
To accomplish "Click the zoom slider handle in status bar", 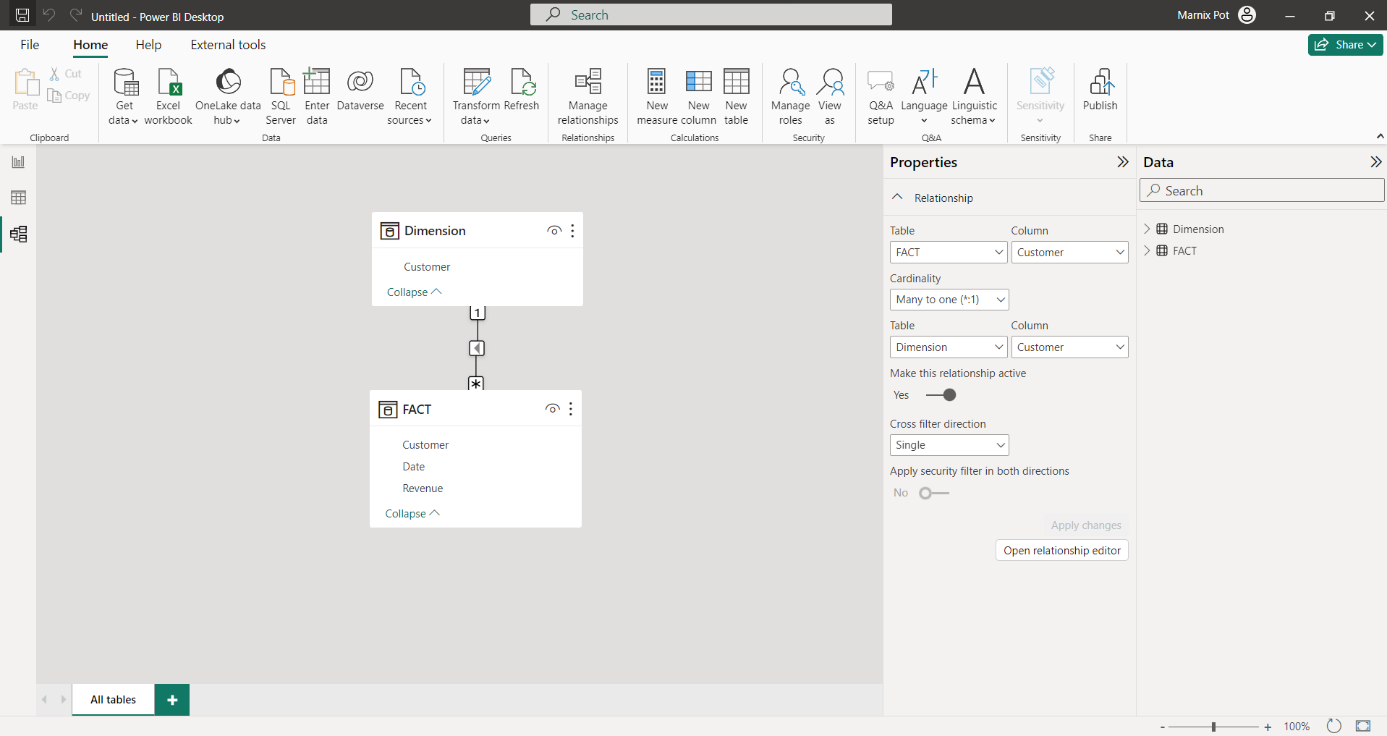I will [1214, 727].
